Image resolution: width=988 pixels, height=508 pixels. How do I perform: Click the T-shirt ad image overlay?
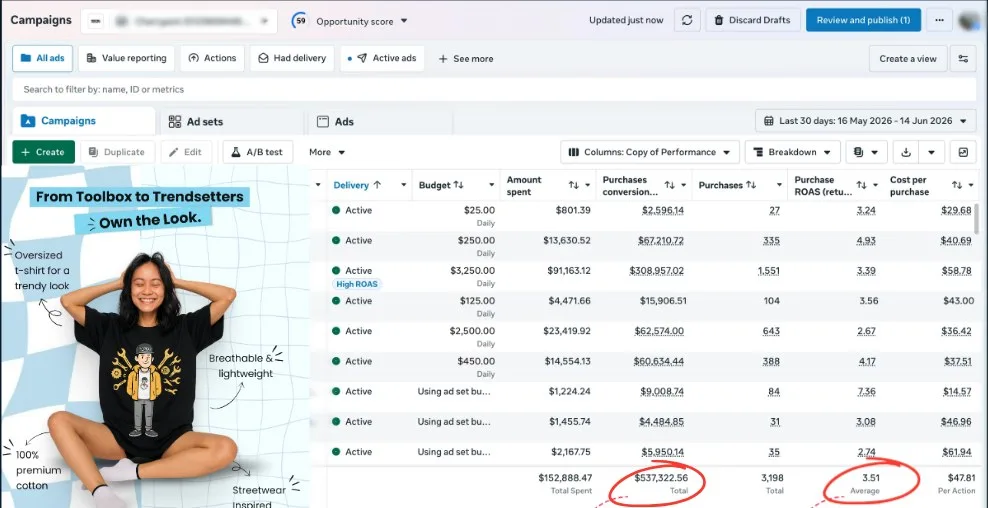pyautogui.click(x=155, y=337)
